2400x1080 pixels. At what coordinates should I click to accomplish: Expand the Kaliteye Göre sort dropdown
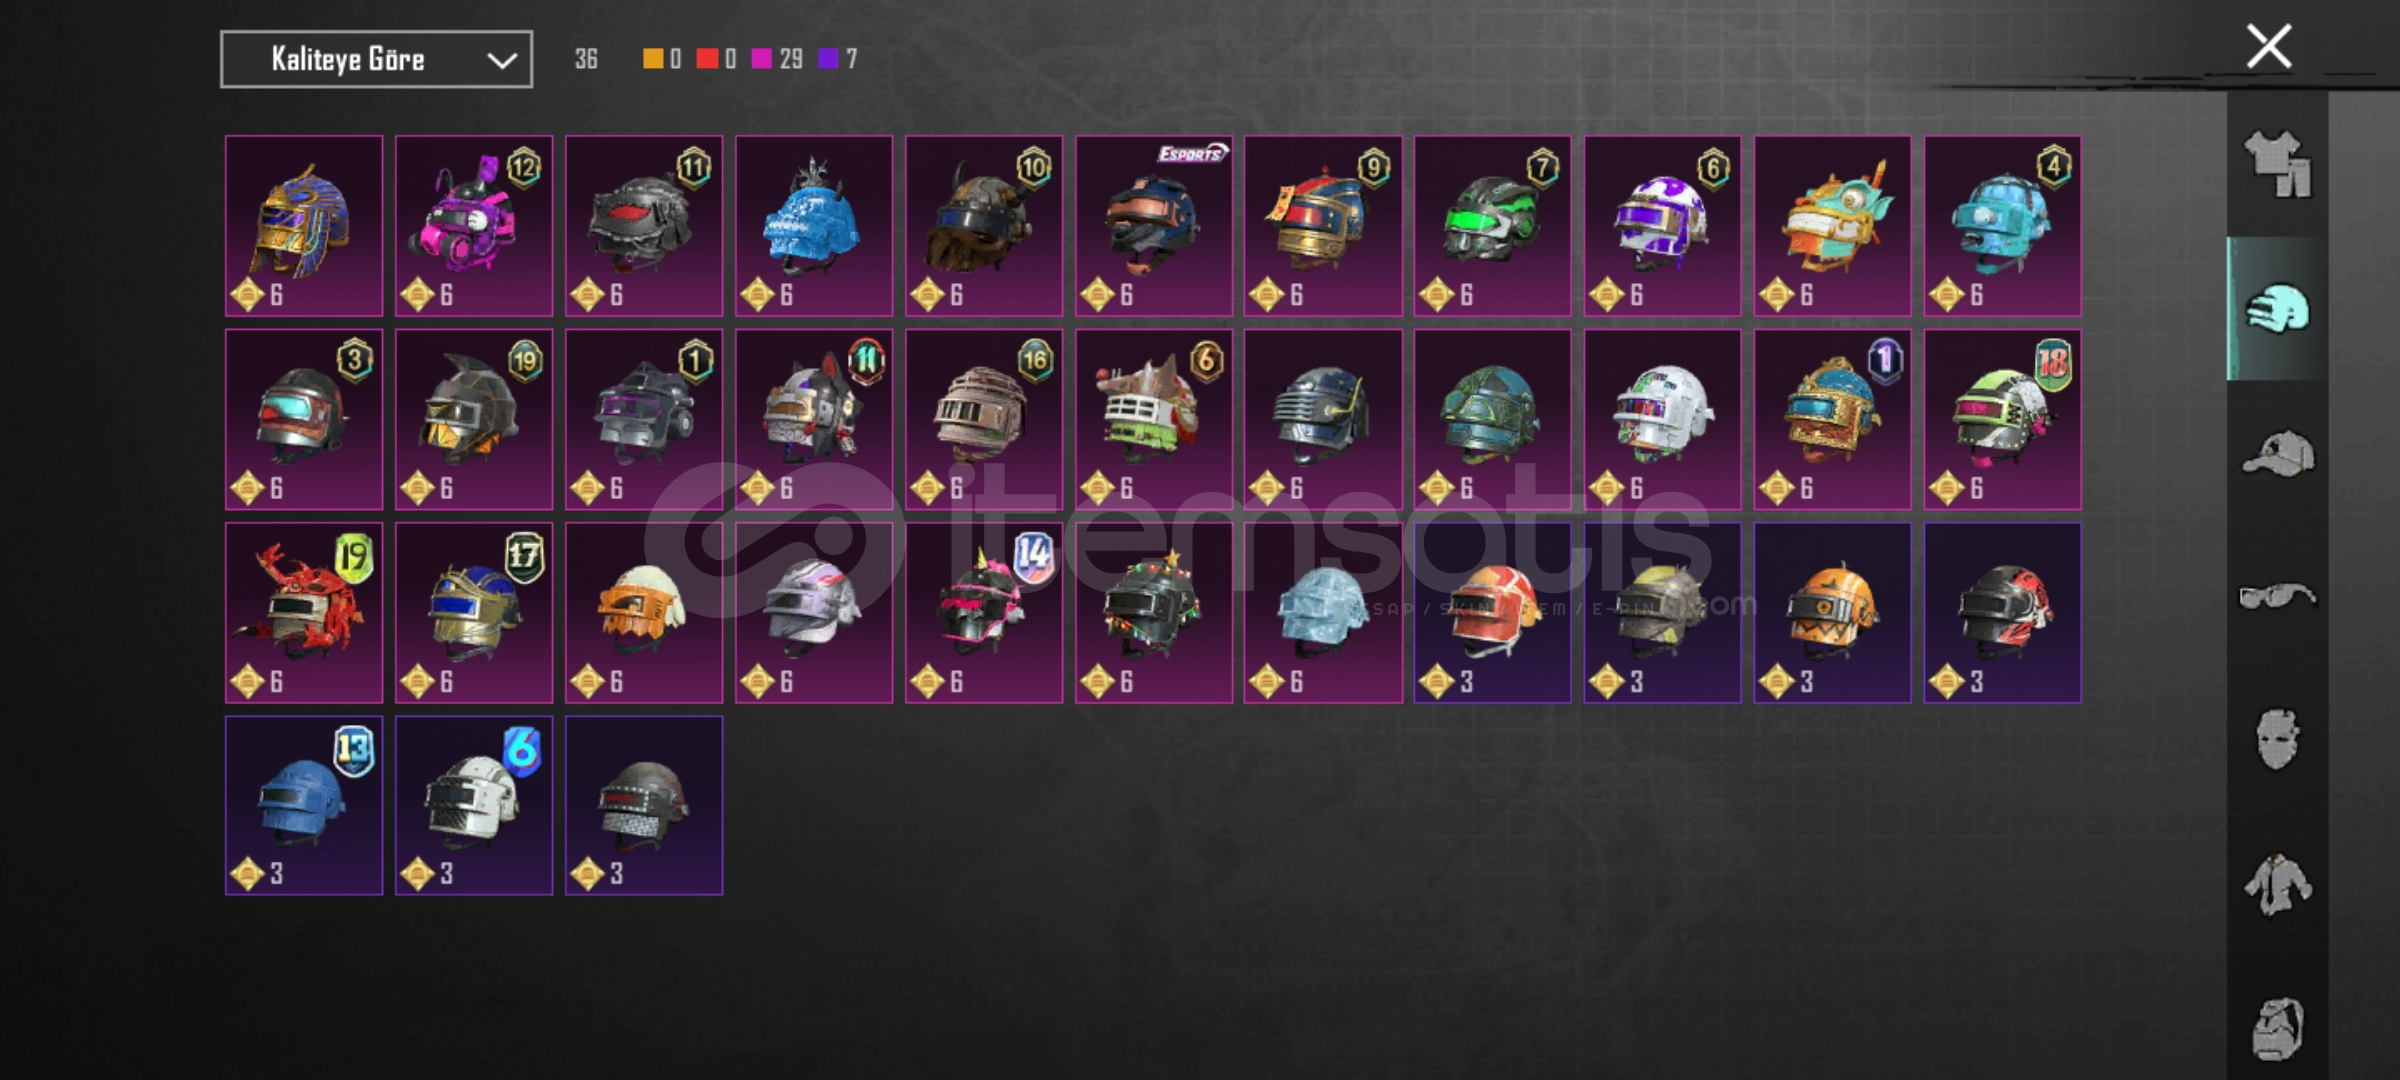point(376,59)
